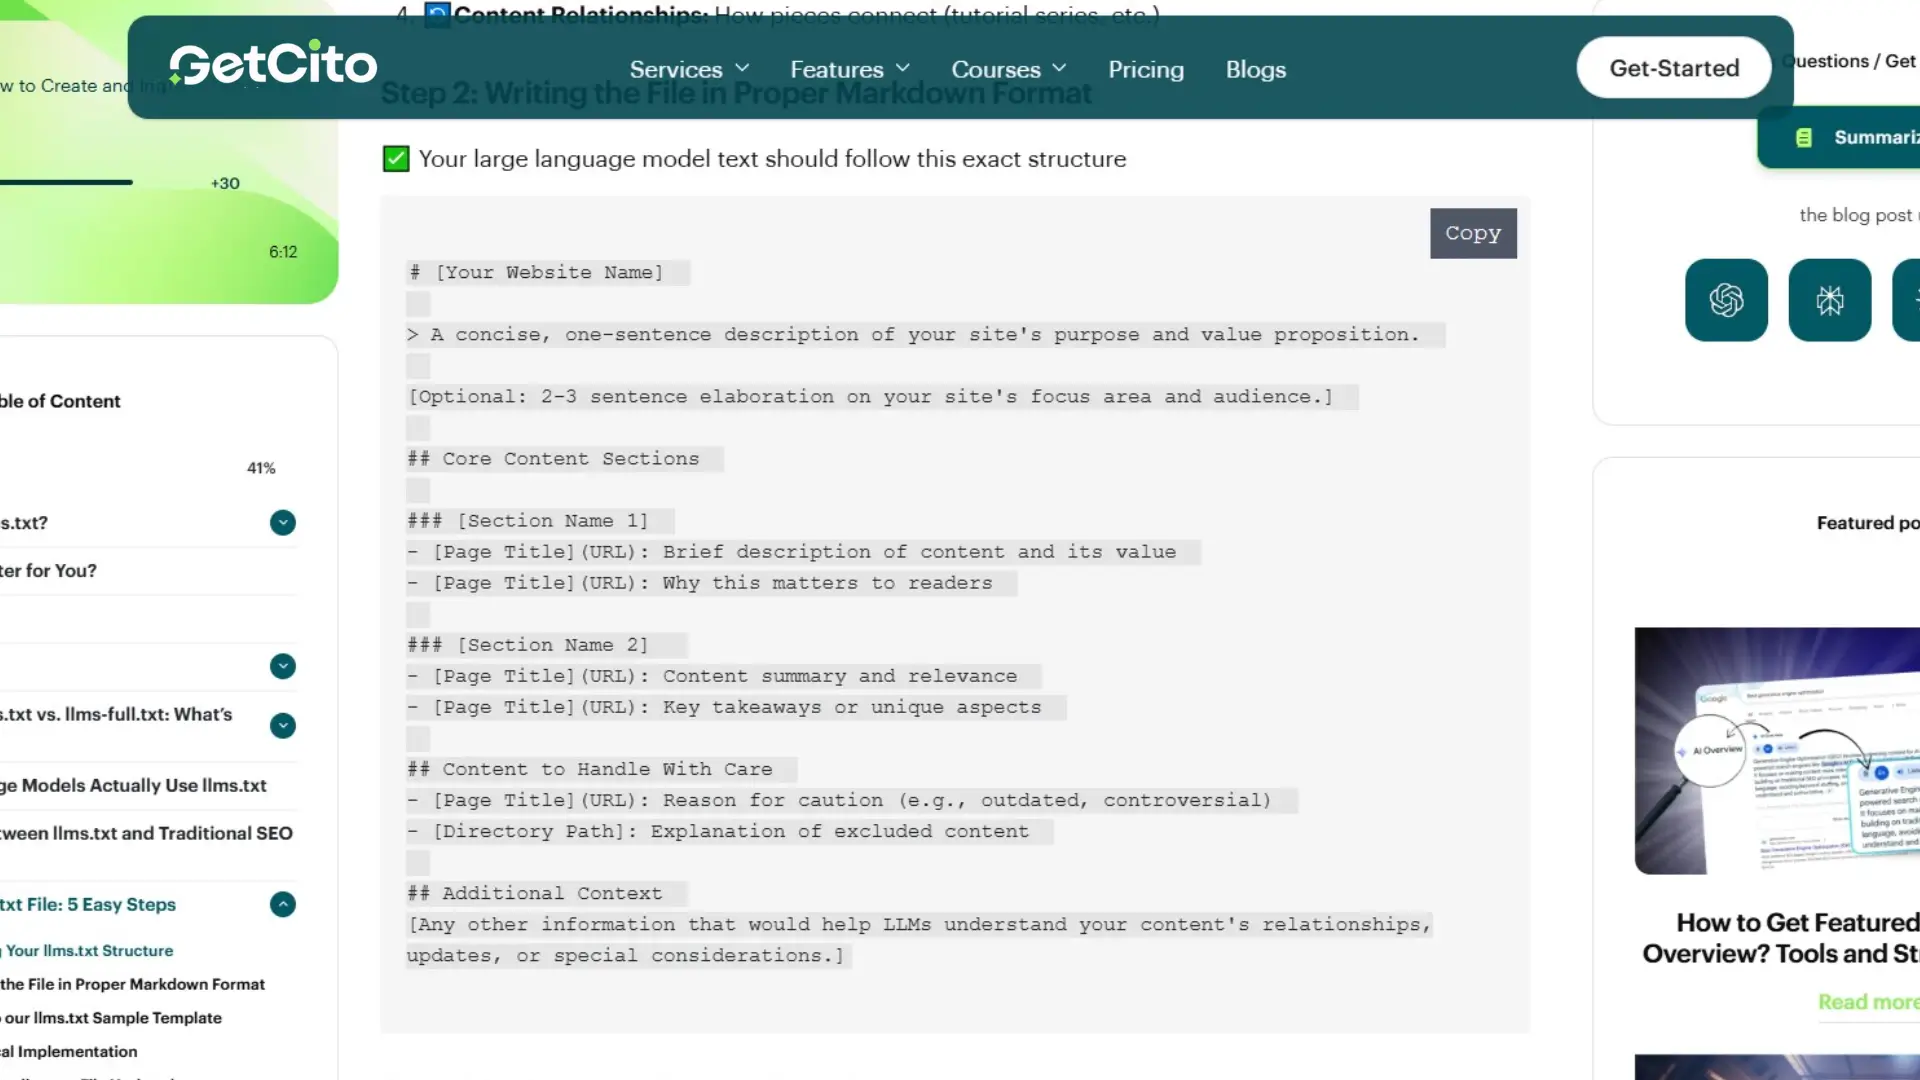Image resolution: width=1920 pixels, height=1080 pixels.
Task: Expand the 's.txt?' table of contents entry
Action: pos(283,523)
